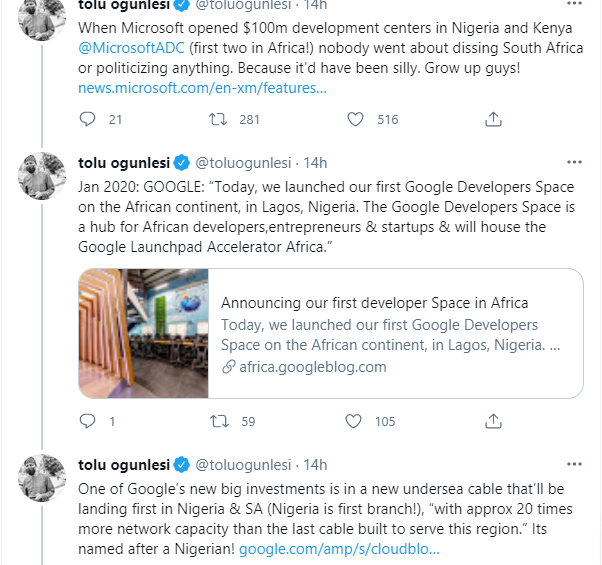The height and width of the screenshot is (565, 602).
Task: Open more options on undersea cable tweet
Action: pyautogui.click(x=574, y=464)
